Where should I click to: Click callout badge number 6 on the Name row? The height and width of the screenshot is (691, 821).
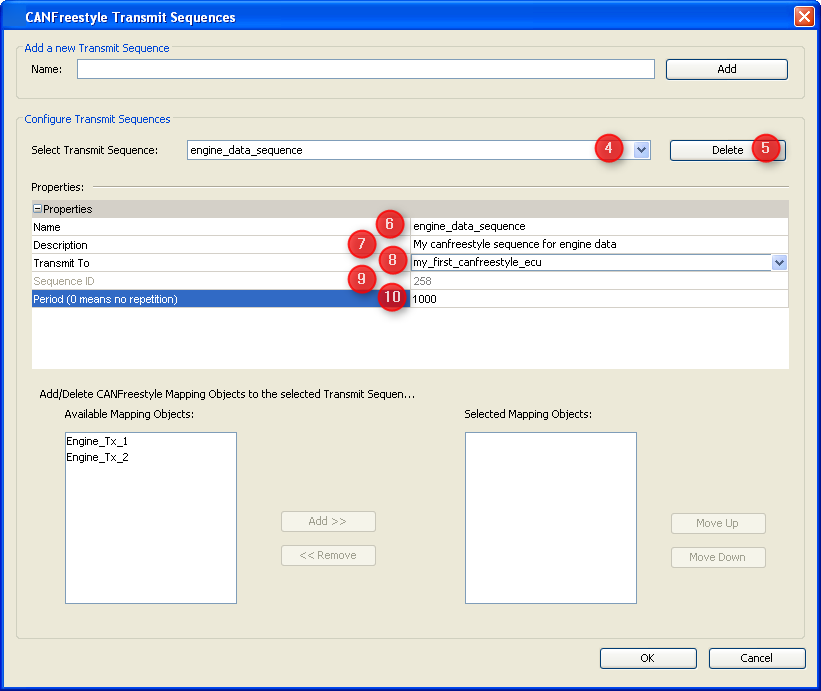pos(390,224)
